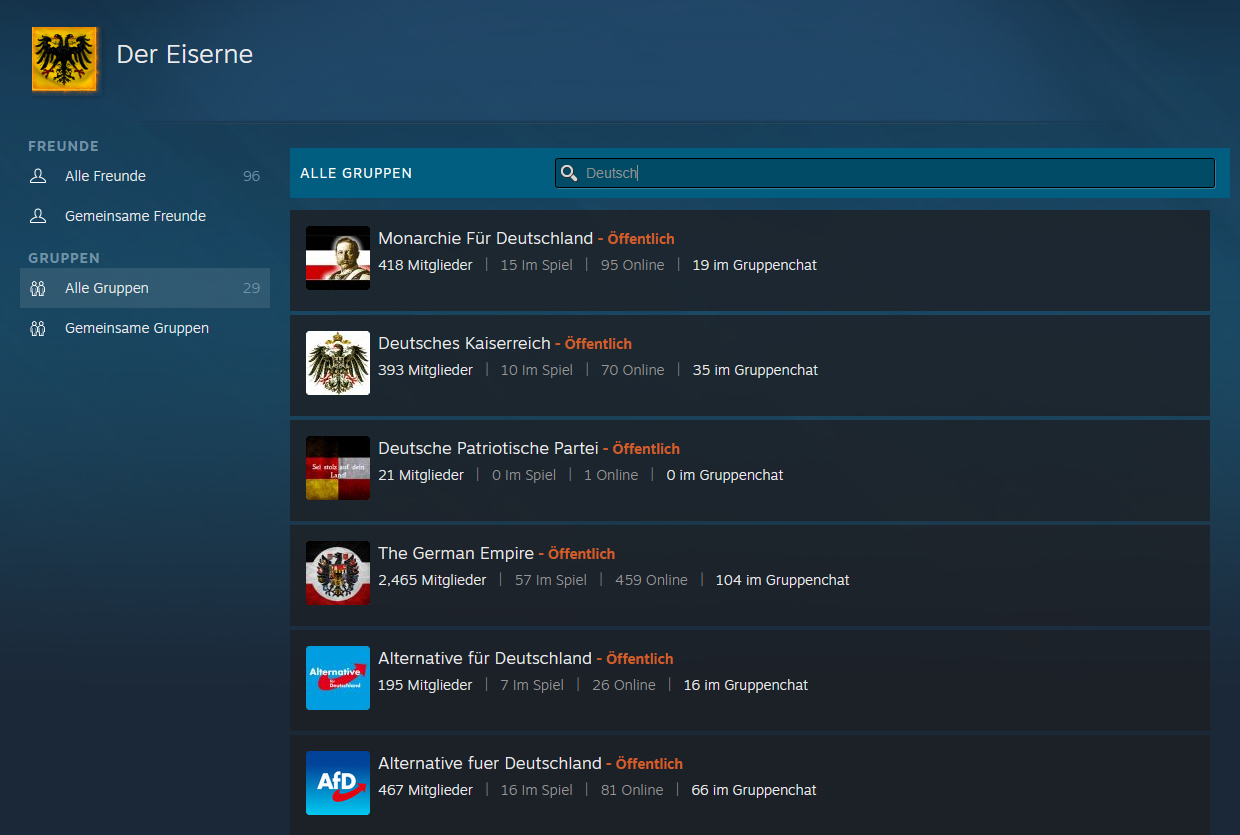Click the Alle Gruppen people icon
This screenshot has height=835, width=1240.
pyautogui.click(x=38, y=288)
